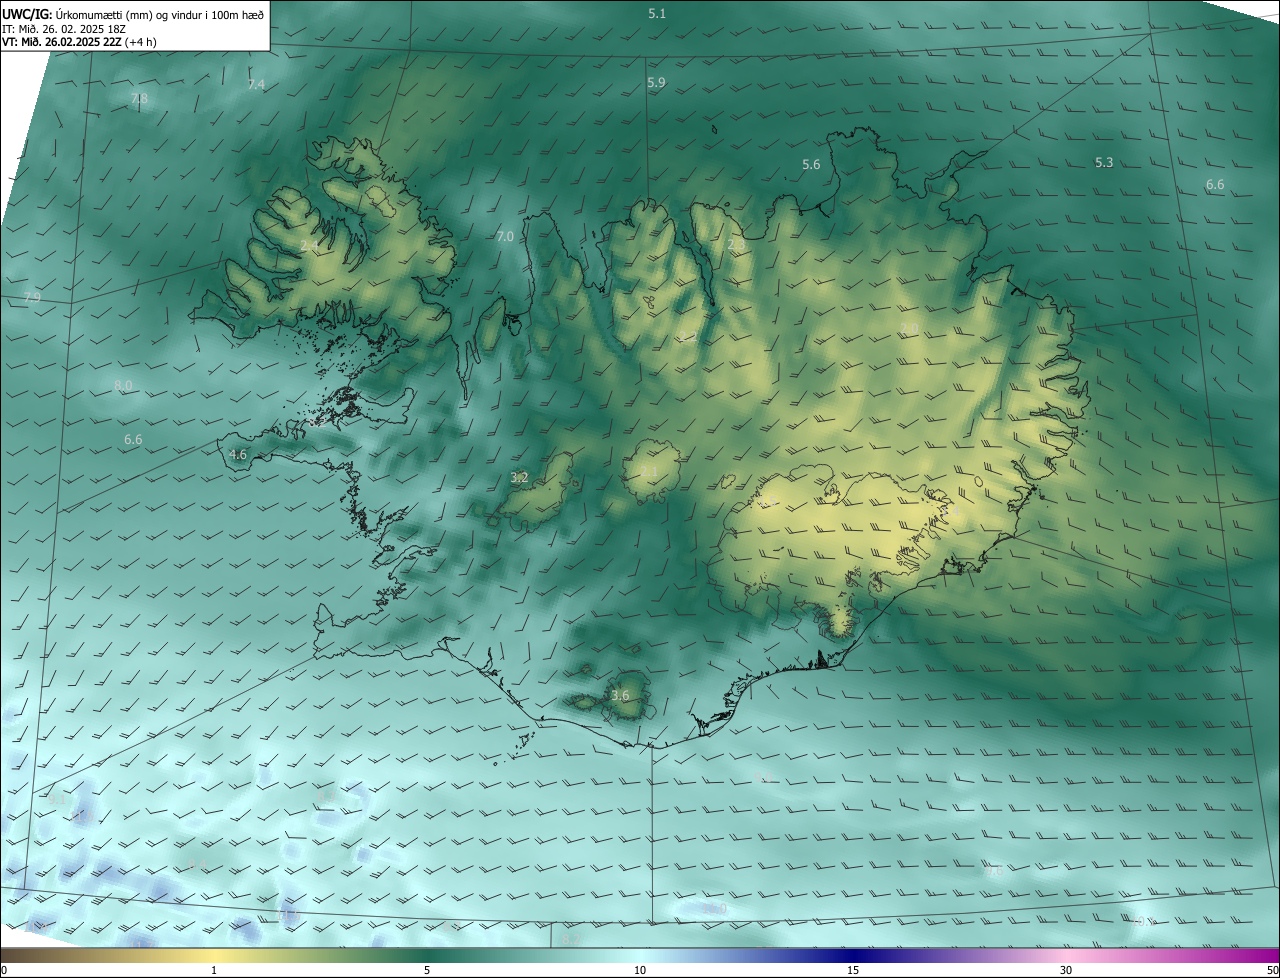Click the 5.3 value label on the map

point(1104,162)
